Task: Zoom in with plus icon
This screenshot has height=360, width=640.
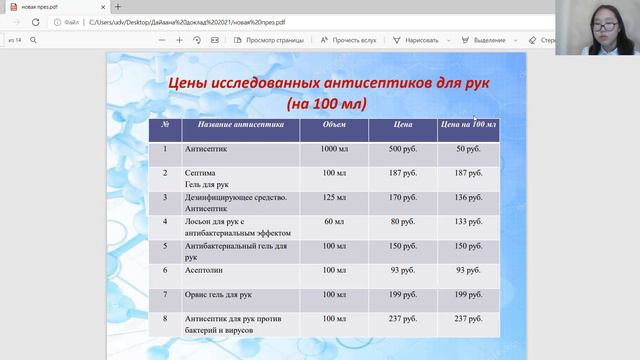Action: [179, 40]
